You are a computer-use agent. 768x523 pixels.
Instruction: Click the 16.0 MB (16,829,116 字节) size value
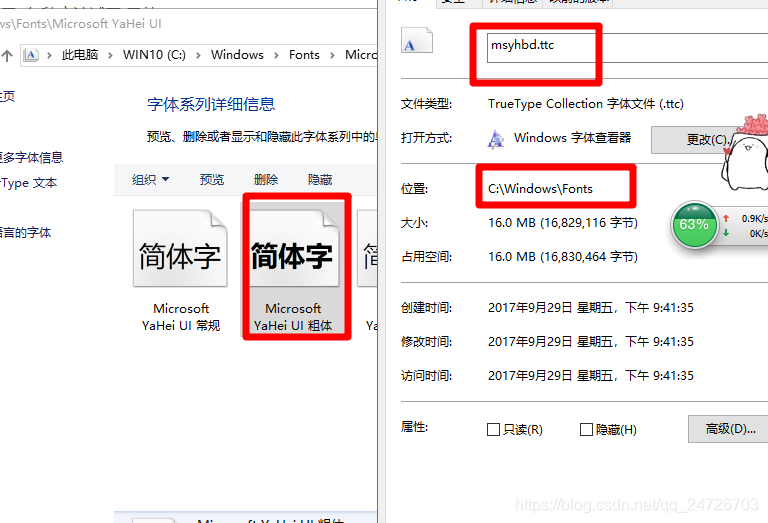coord(563,223)
